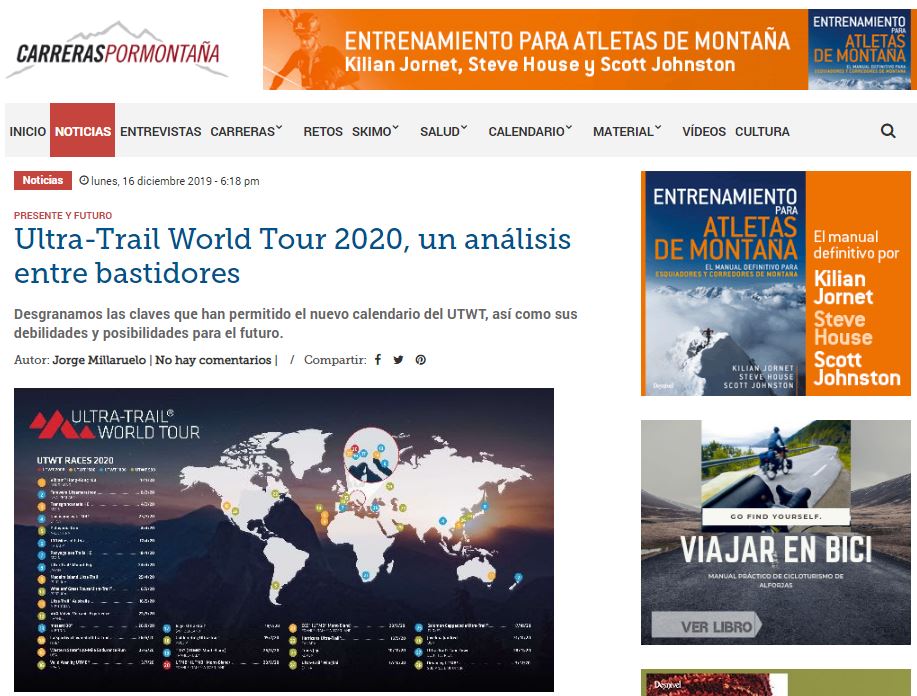Click the PRESENTE Y FUTURO label
Viewport: 917px width, 696px height.
63,216
